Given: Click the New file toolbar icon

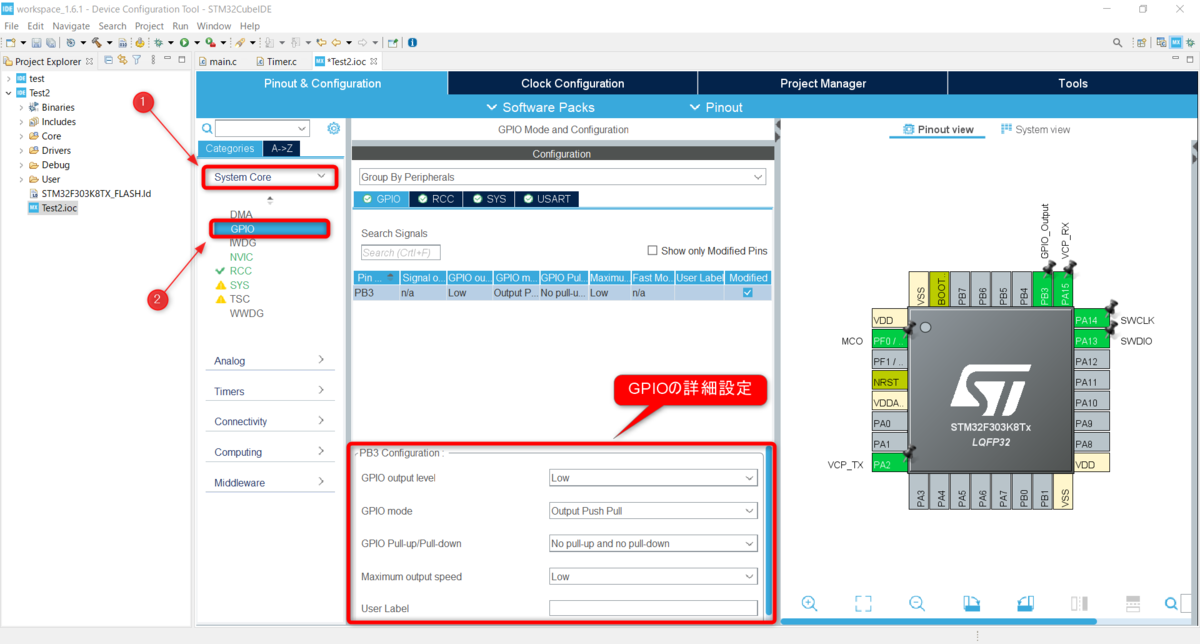Looking at the screenshot, I should coord(10,43).
